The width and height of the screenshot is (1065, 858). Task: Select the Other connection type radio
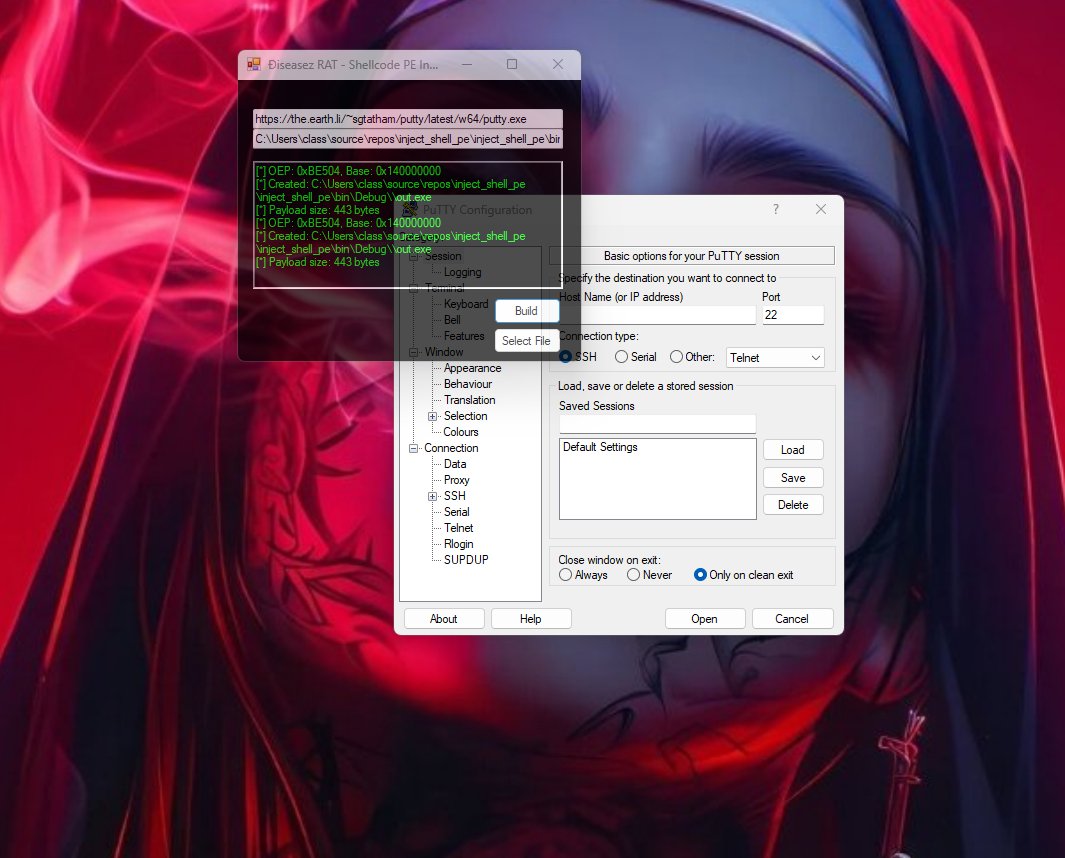coord(676,357)
